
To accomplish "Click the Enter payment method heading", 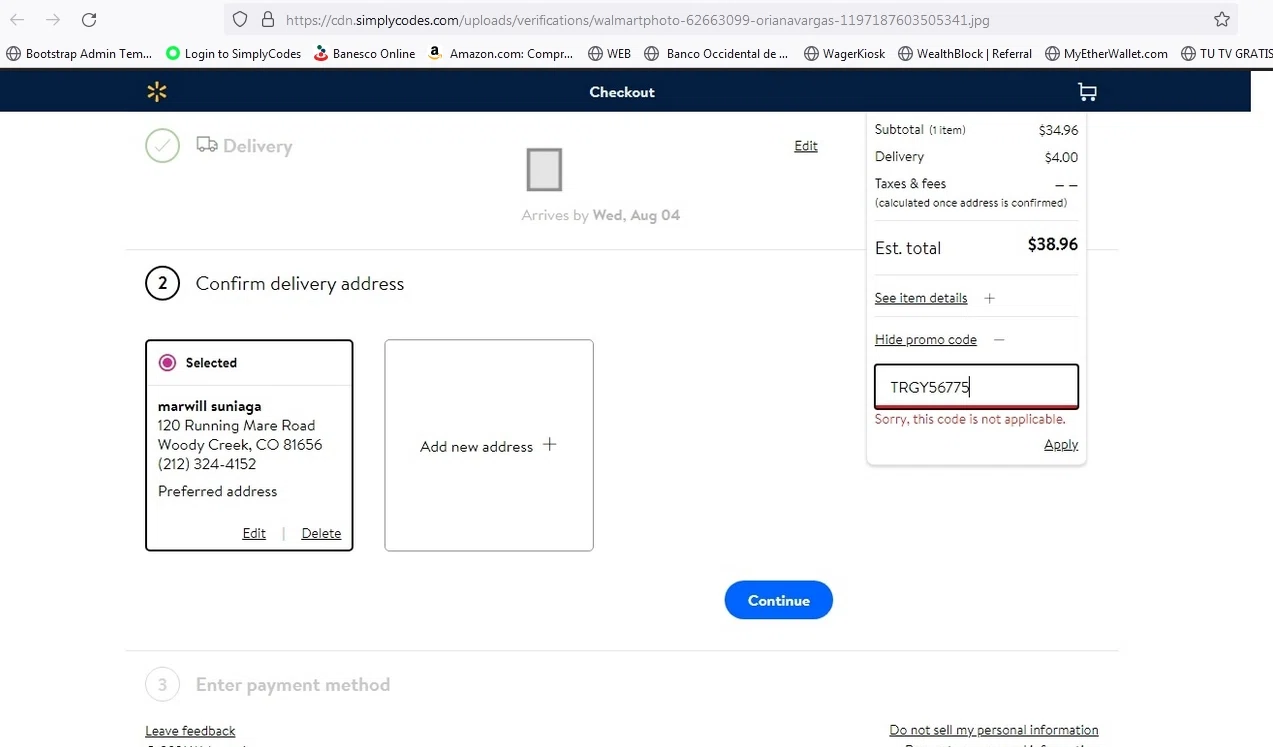I will [x=293, y=685].
